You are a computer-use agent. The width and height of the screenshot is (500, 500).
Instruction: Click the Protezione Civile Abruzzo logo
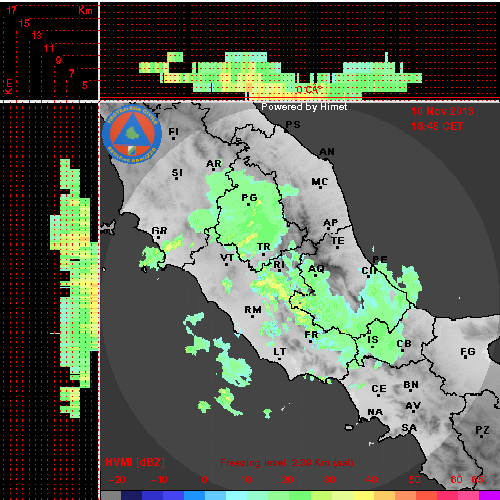132,134
